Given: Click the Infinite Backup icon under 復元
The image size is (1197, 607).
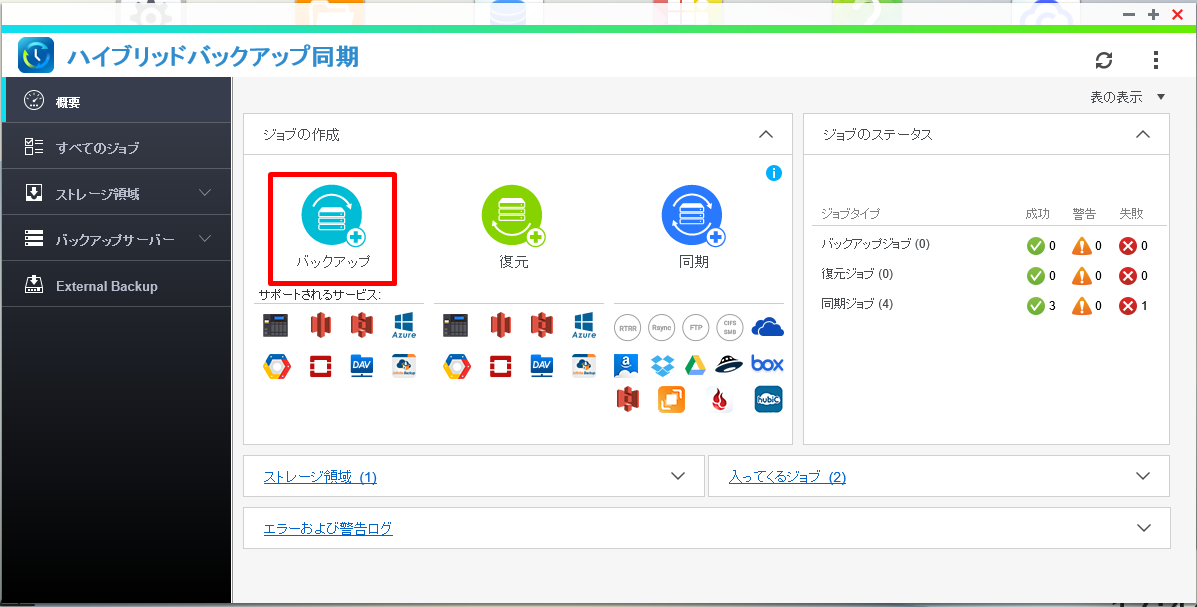Looking at the screenshot, I should pyautogui.click(x=584, y=366).
